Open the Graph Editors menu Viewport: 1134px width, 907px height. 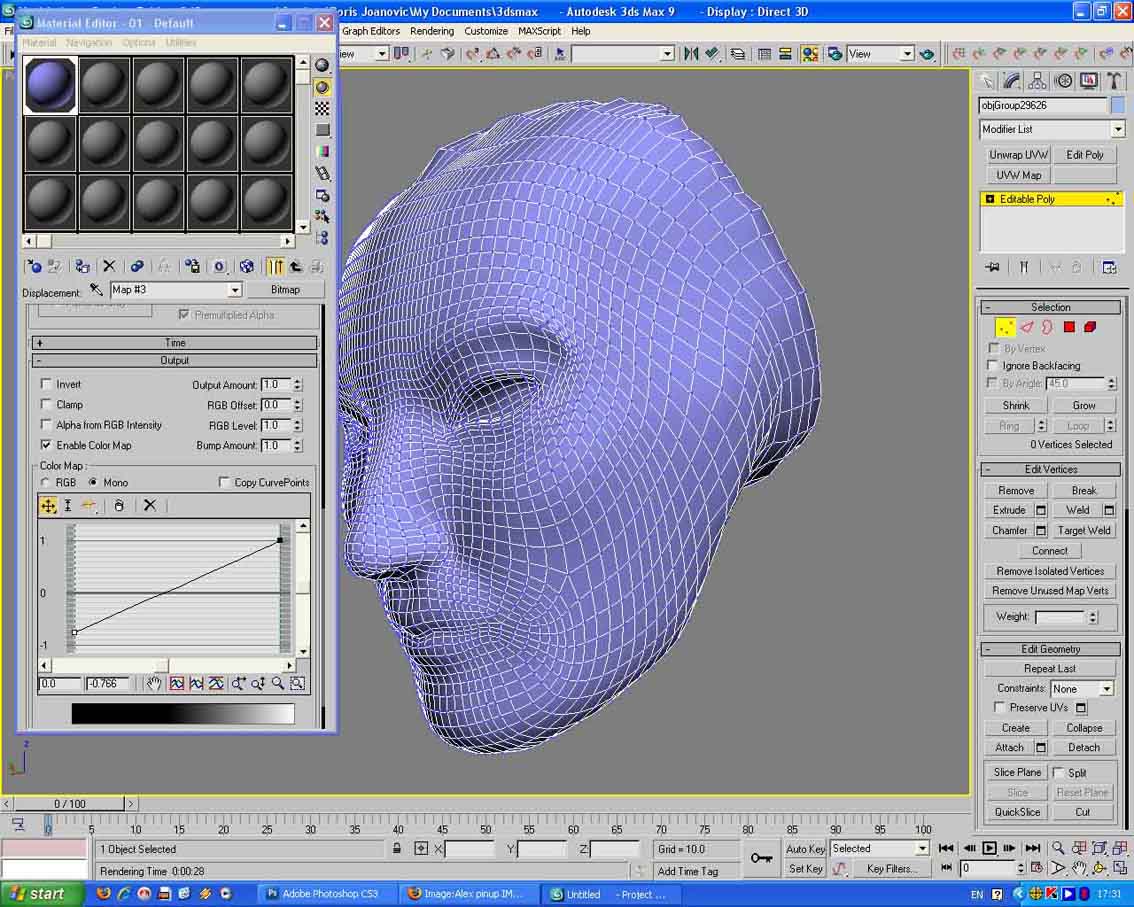pyautogui.click(x=370, y=31)
